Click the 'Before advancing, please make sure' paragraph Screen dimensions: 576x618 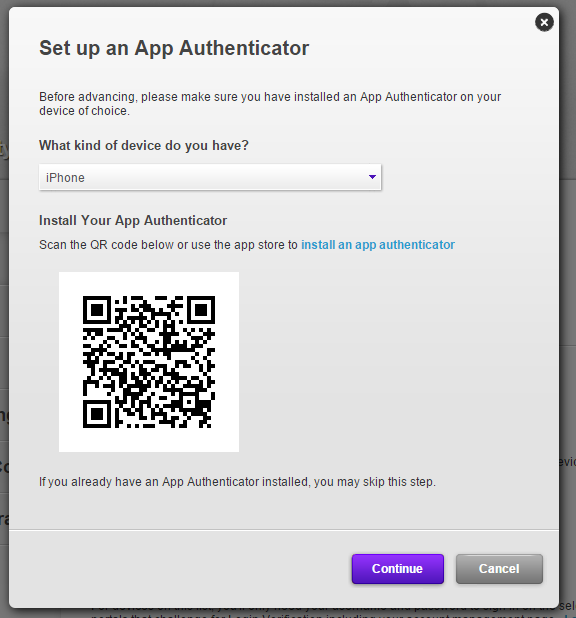270,104
